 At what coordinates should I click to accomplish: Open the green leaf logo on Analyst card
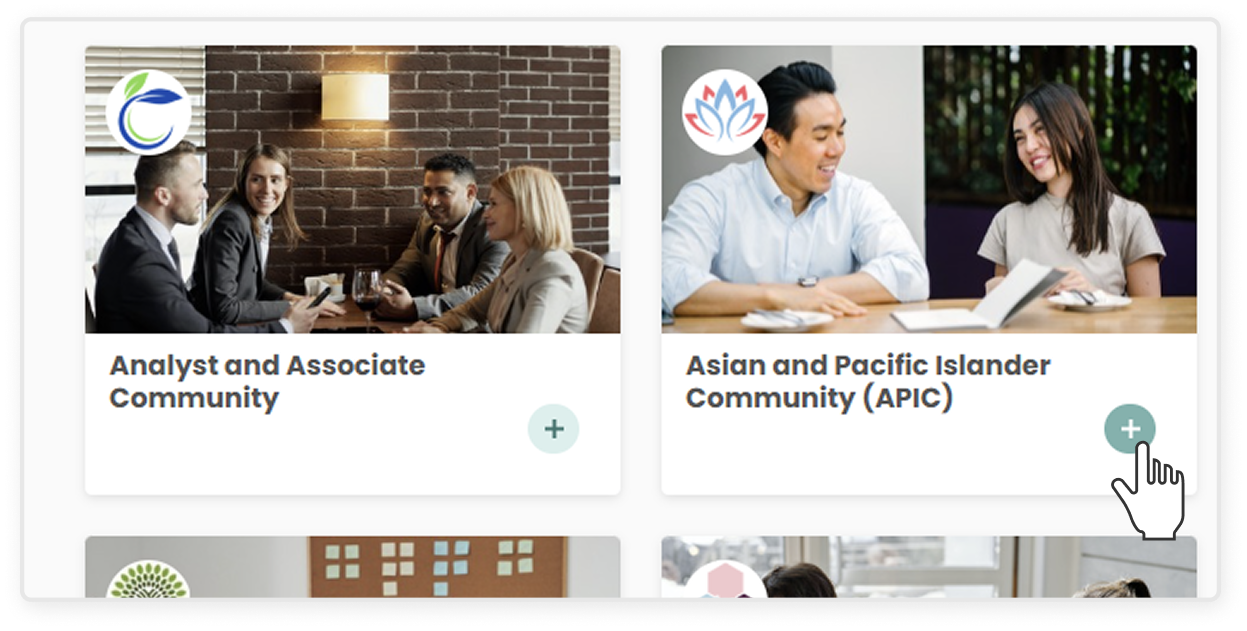[x=149, y=112]
